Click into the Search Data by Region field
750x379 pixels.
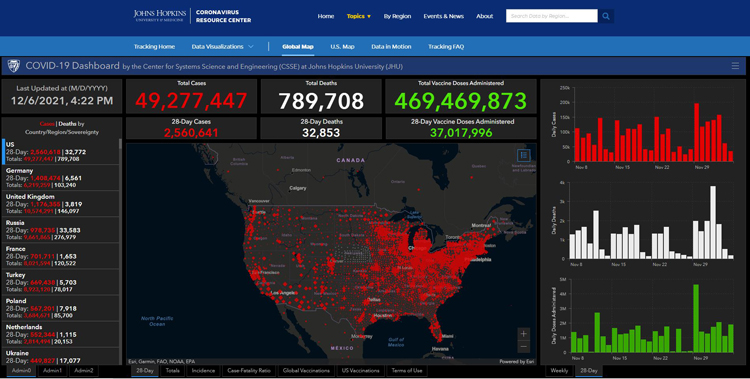(551, 16)
